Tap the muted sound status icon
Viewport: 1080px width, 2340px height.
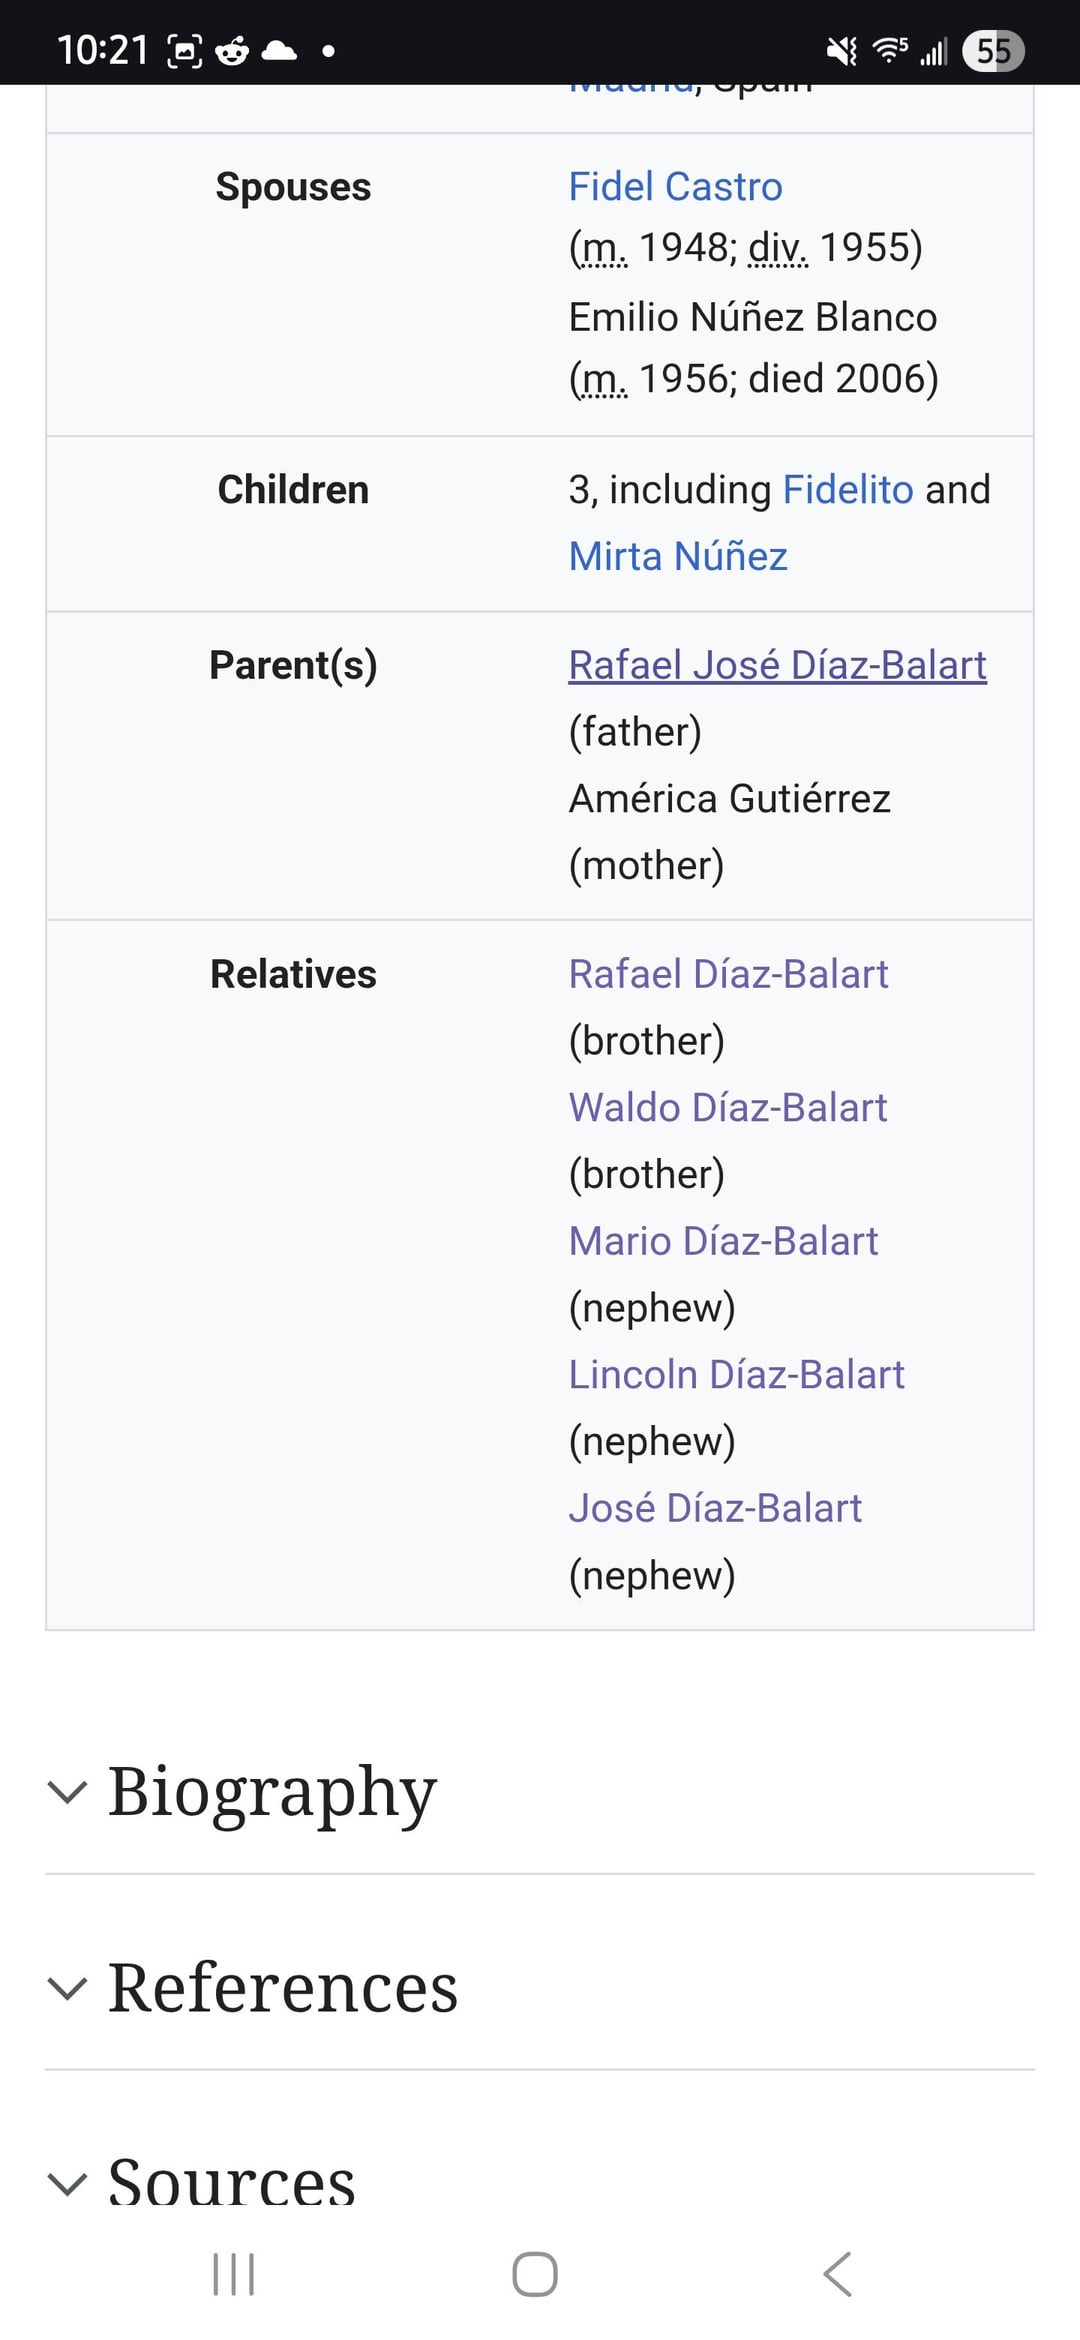click(x=842, y=50)
